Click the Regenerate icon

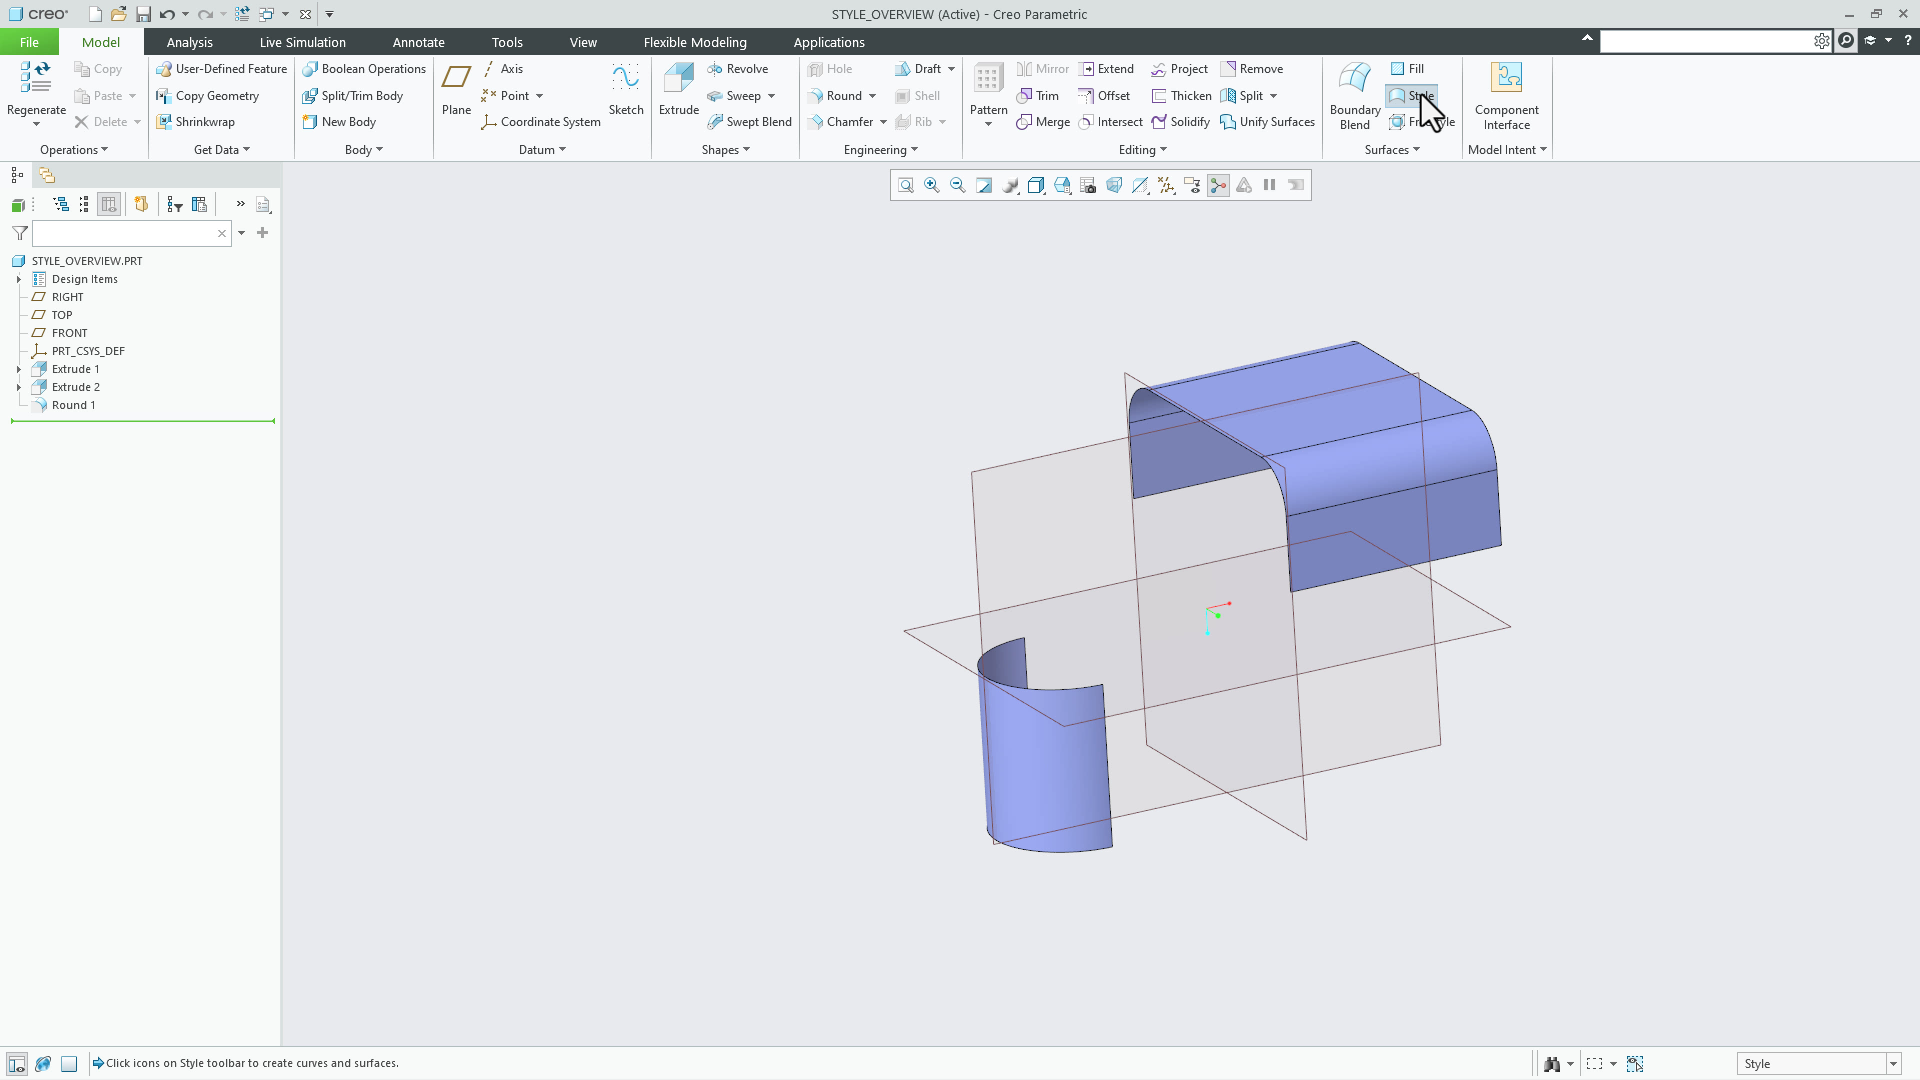[36, 77]
